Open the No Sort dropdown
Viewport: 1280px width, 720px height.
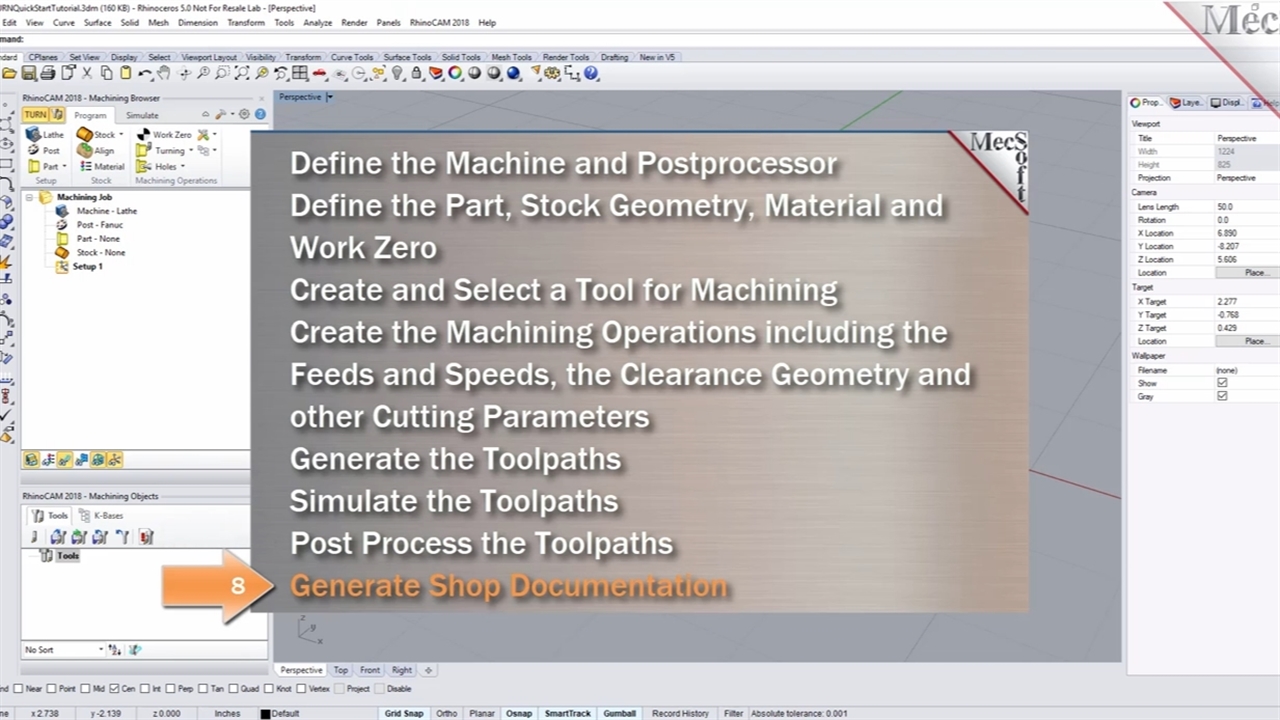click(101, 650)
